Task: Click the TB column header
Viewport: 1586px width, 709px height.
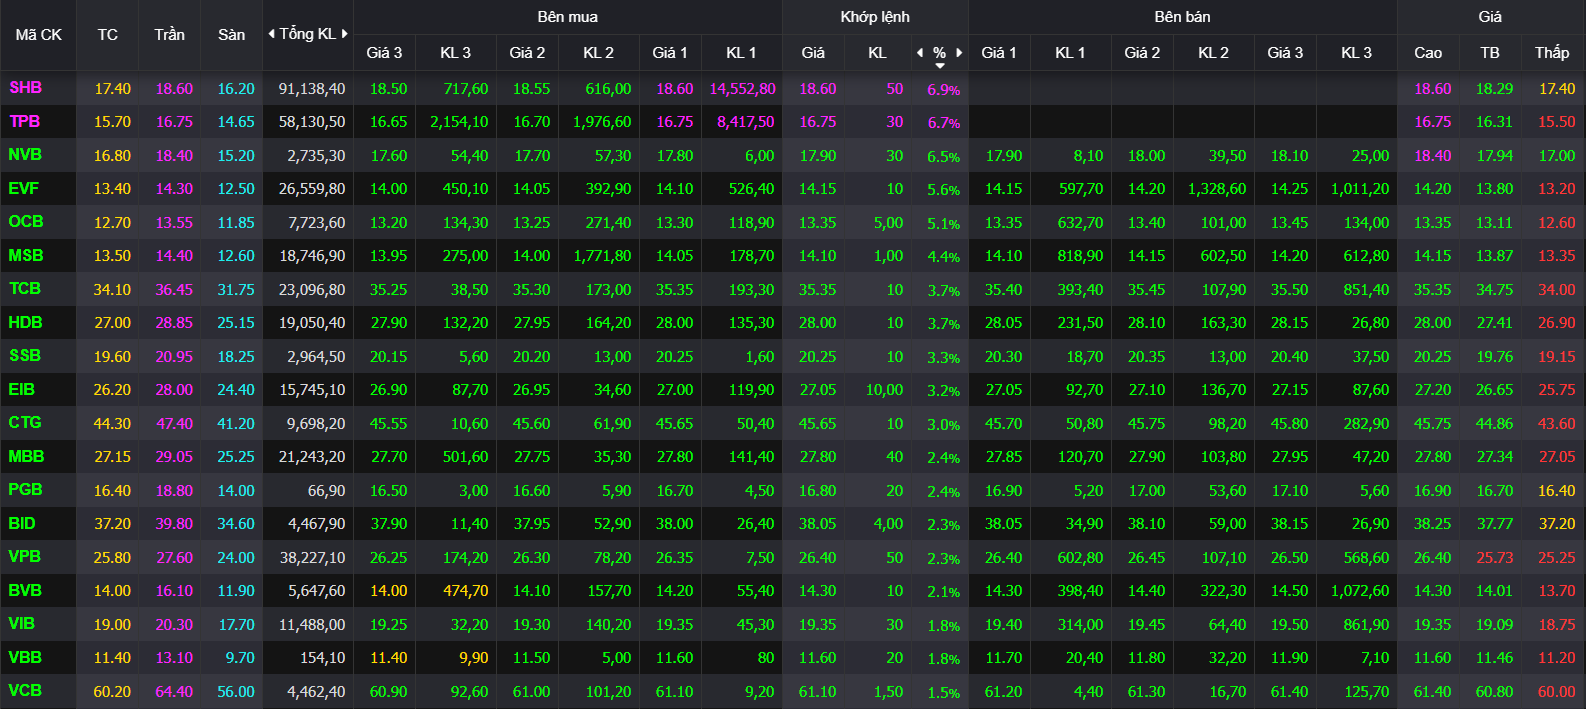Action: tap(1490, 53)
